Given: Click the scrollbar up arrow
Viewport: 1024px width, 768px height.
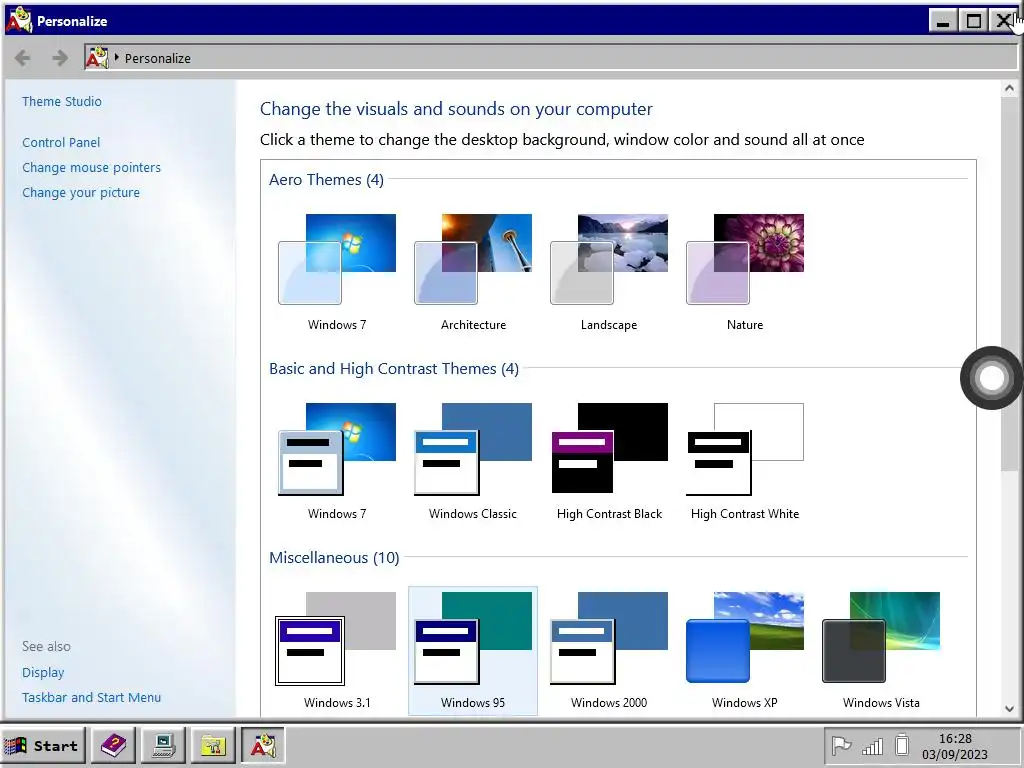Looking at the screenshot, I should (1009, 88).
